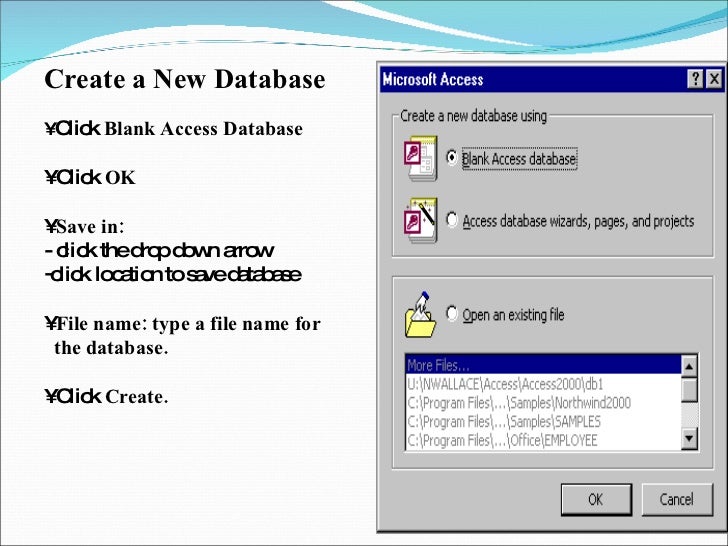The image size is (728, 546).
Task: Click the Blank Access database icon
Action: click(421, 158)
